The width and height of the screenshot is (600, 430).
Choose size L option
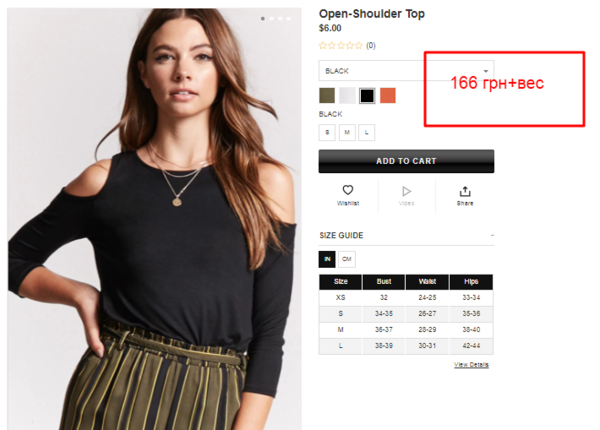pyautogui.click(x=367, y=132)
